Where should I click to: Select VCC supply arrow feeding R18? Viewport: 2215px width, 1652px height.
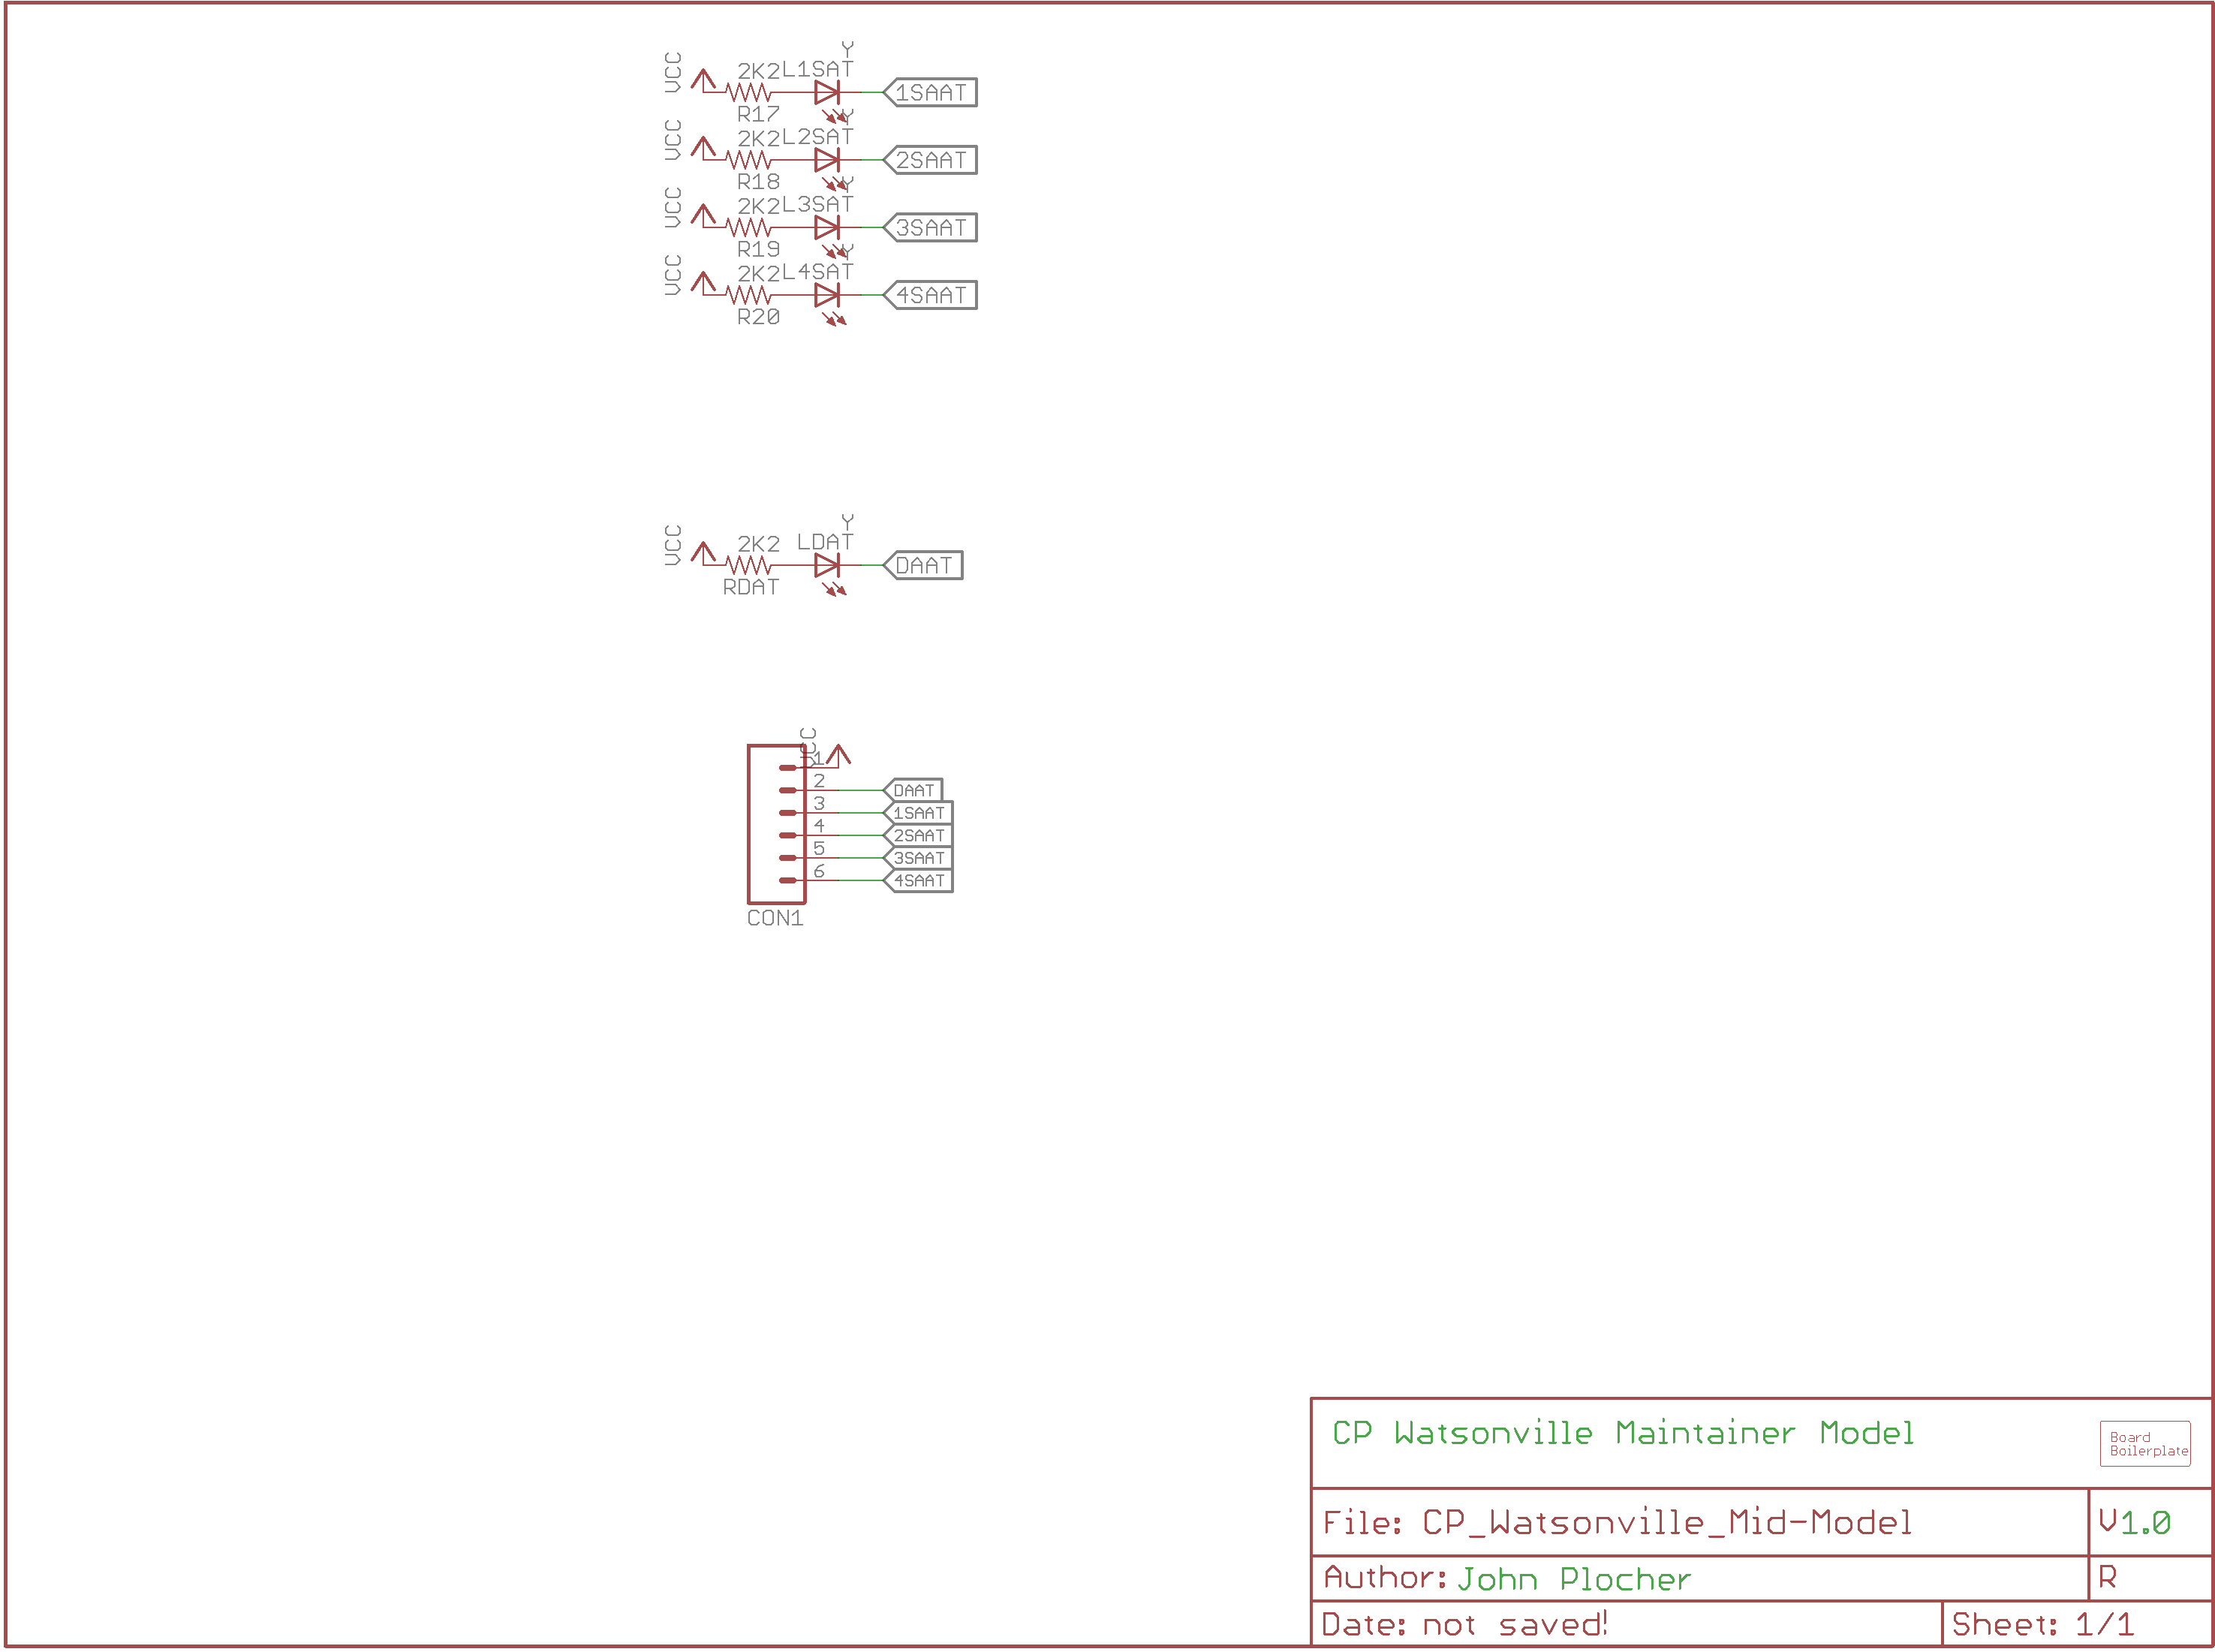point(704,148)
